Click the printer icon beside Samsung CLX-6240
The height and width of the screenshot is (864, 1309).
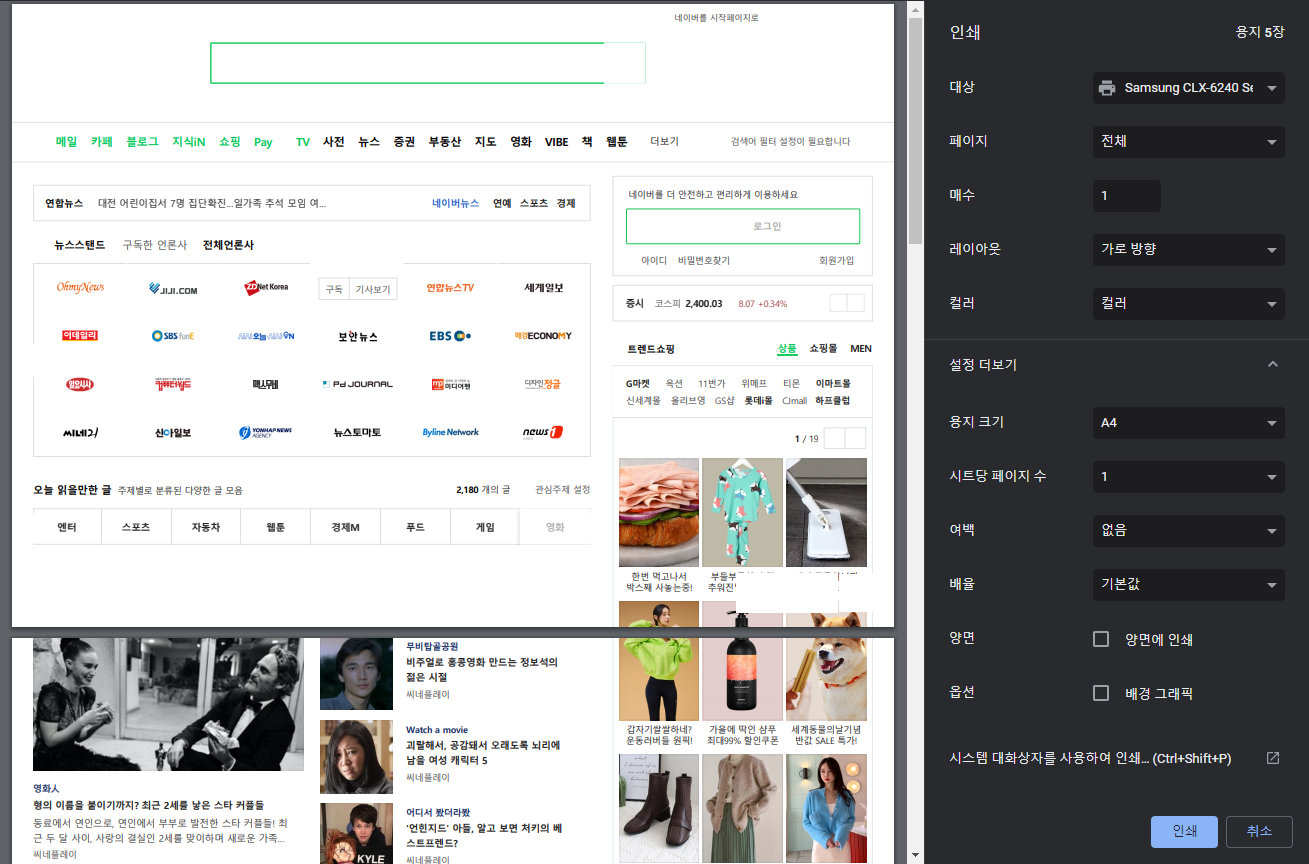click(1106, 88)
